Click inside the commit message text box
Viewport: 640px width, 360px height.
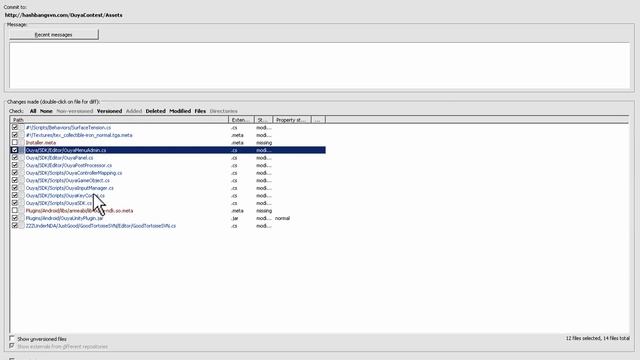[320, 65]
